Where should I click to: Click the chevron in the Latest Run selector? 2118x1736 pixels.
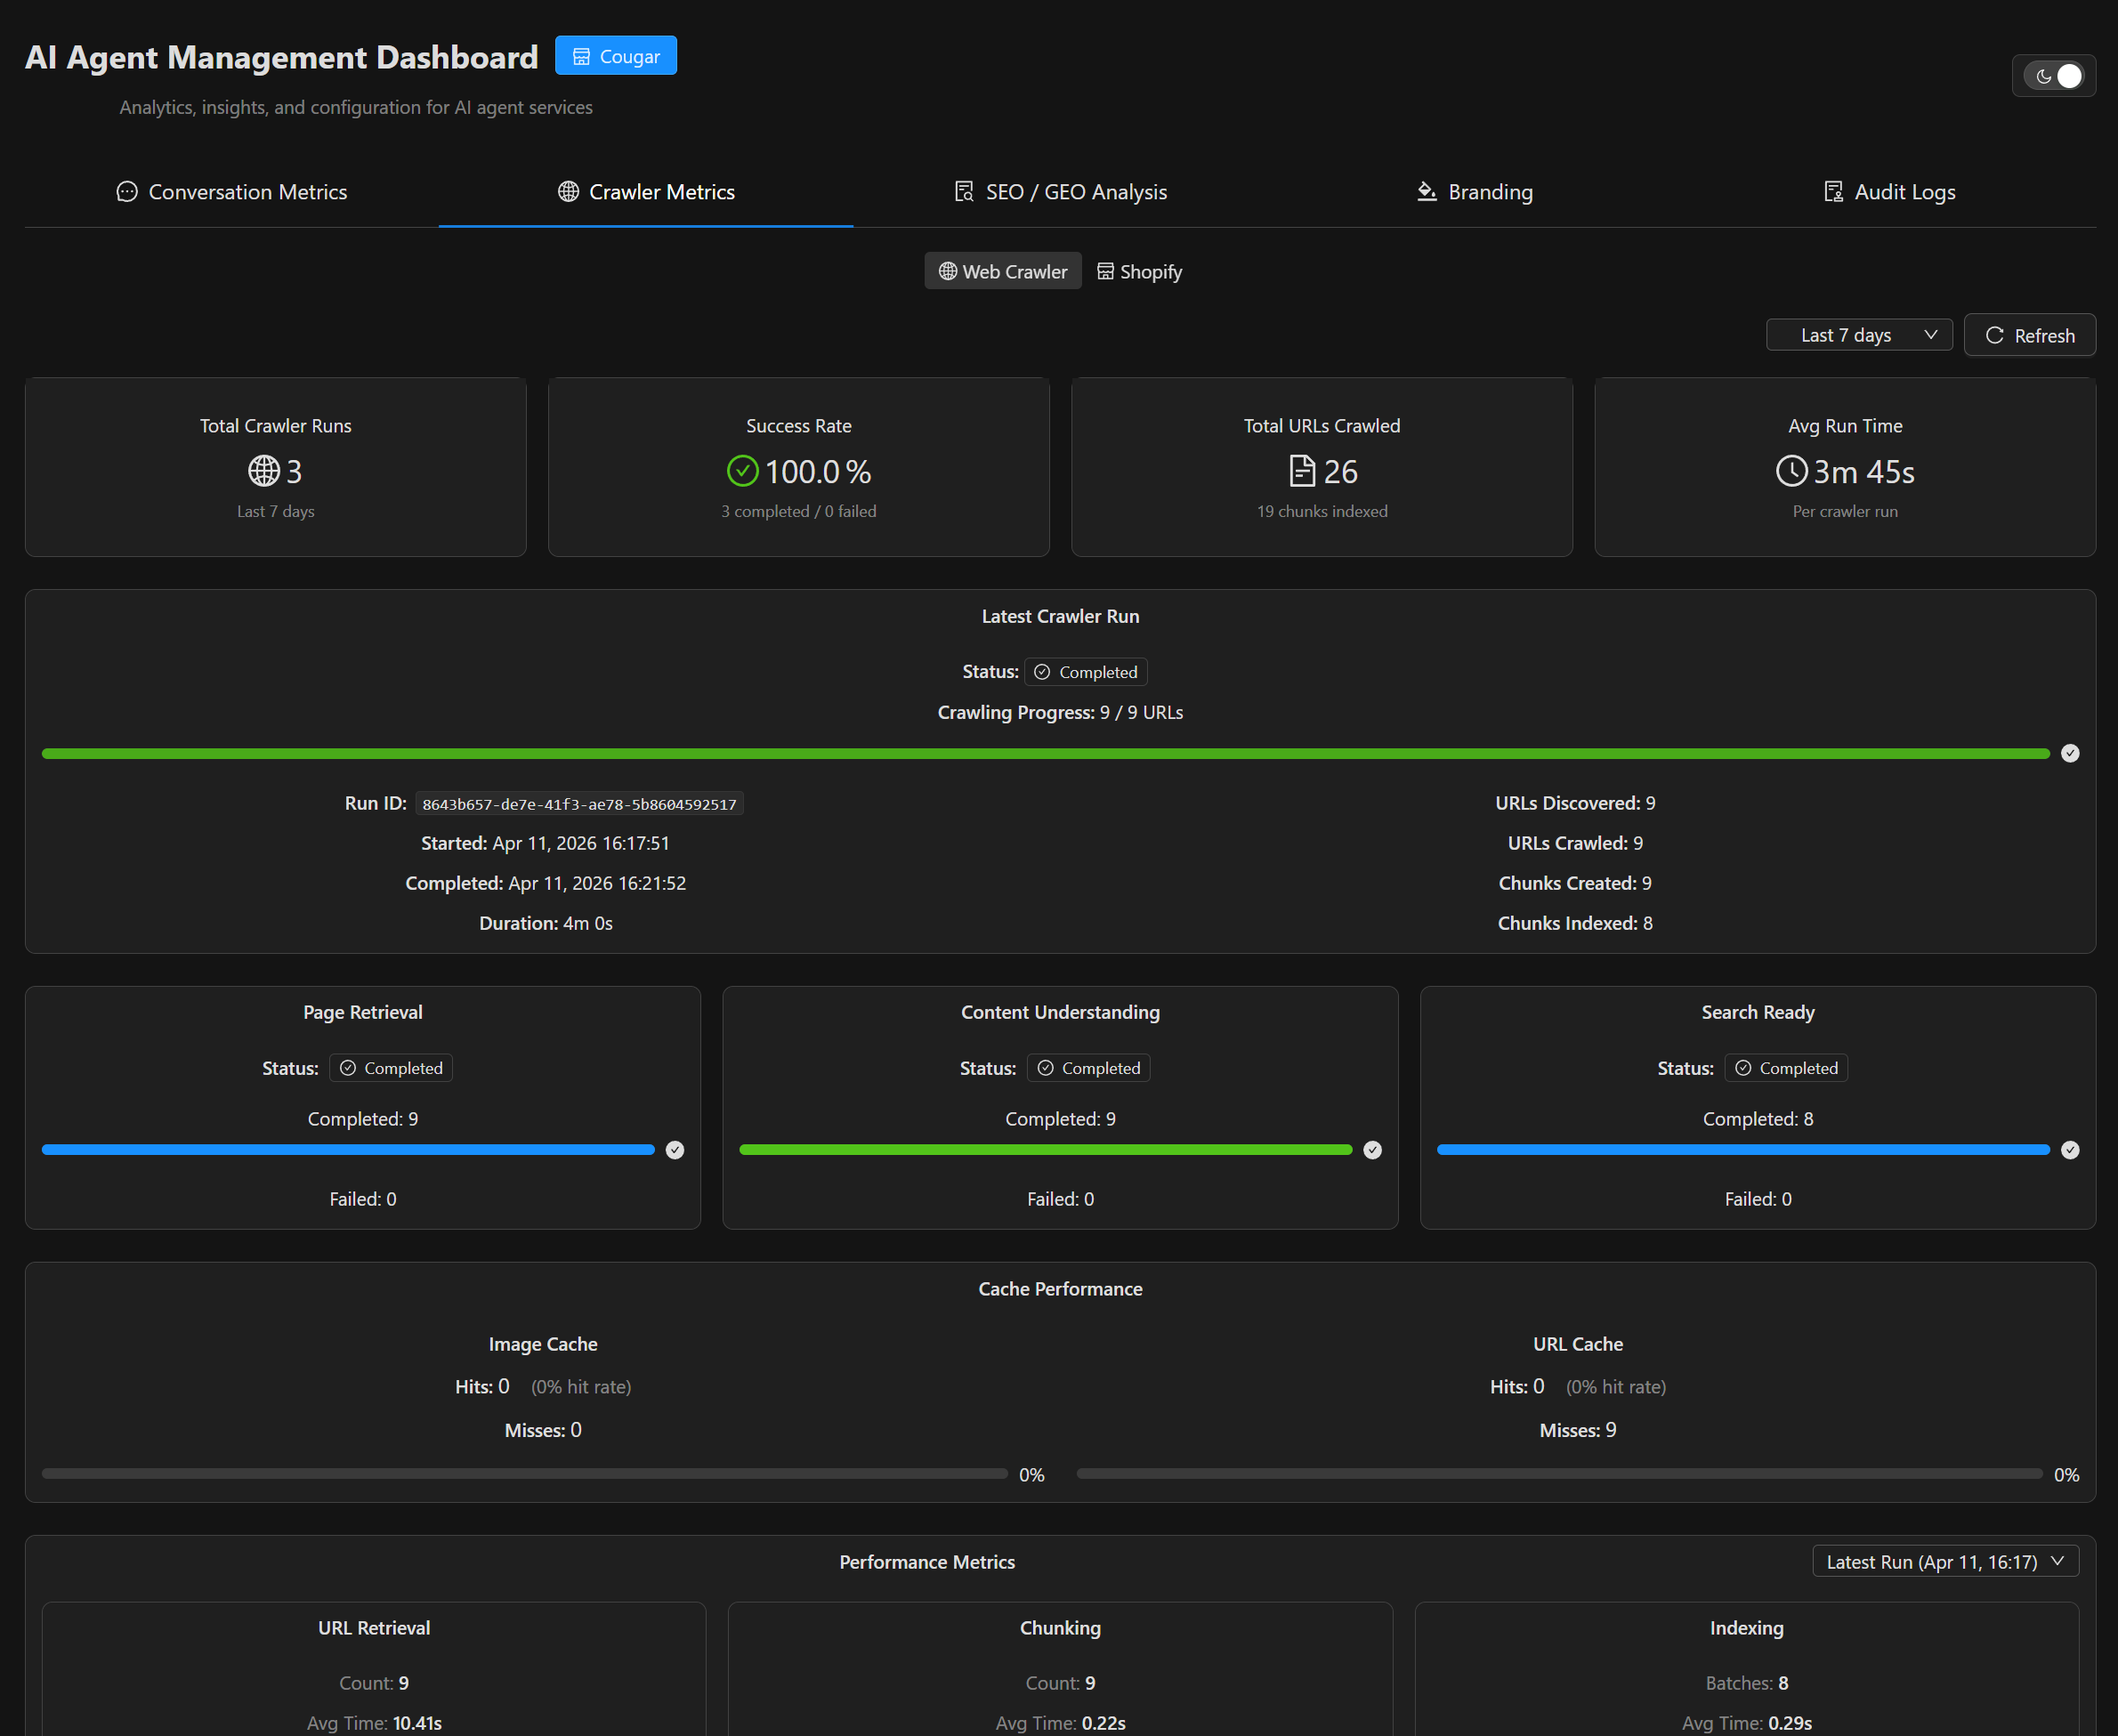[x=2058, y=1561]
